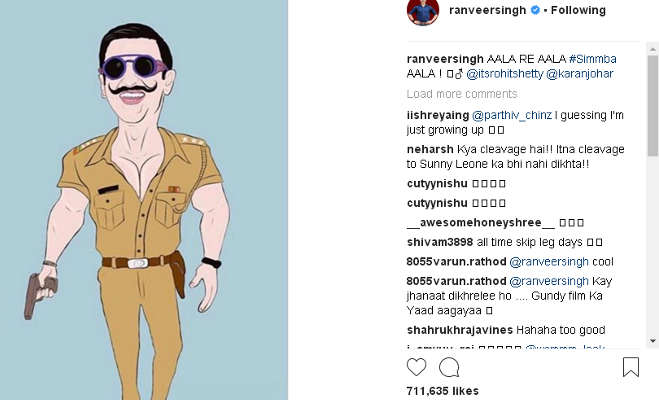Save the post using the bookmark icon

coord(631,367)
